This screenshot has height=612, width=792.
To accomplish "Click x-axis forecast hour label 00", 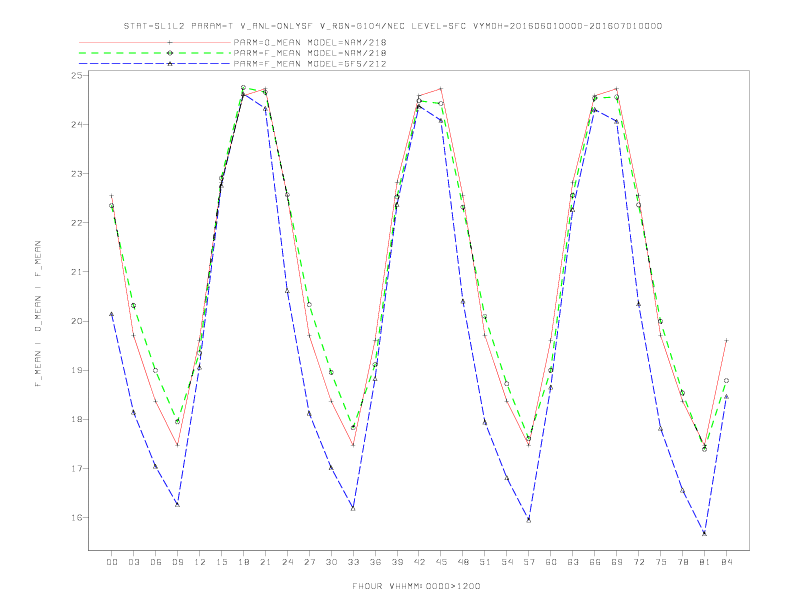I will (x=112, y=562).
